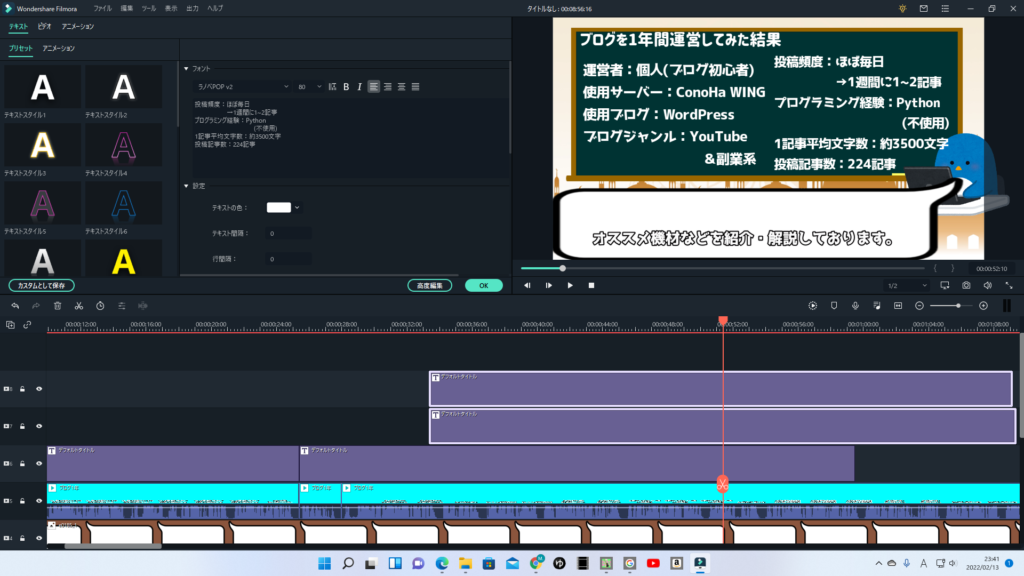This screenshot has width=1024, height=576.
Task: Click the mail envelope icon in title bar
Action: click(924, 8)
